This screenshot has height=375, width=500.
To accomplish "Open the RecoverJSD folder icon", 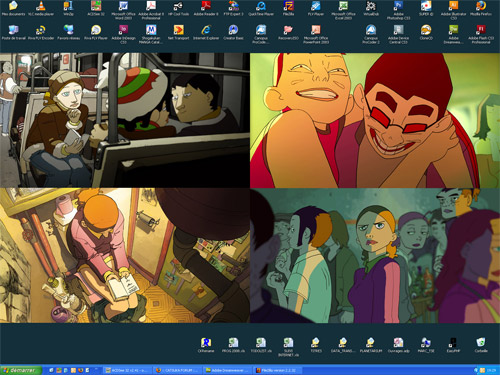I will pos(288,32).
